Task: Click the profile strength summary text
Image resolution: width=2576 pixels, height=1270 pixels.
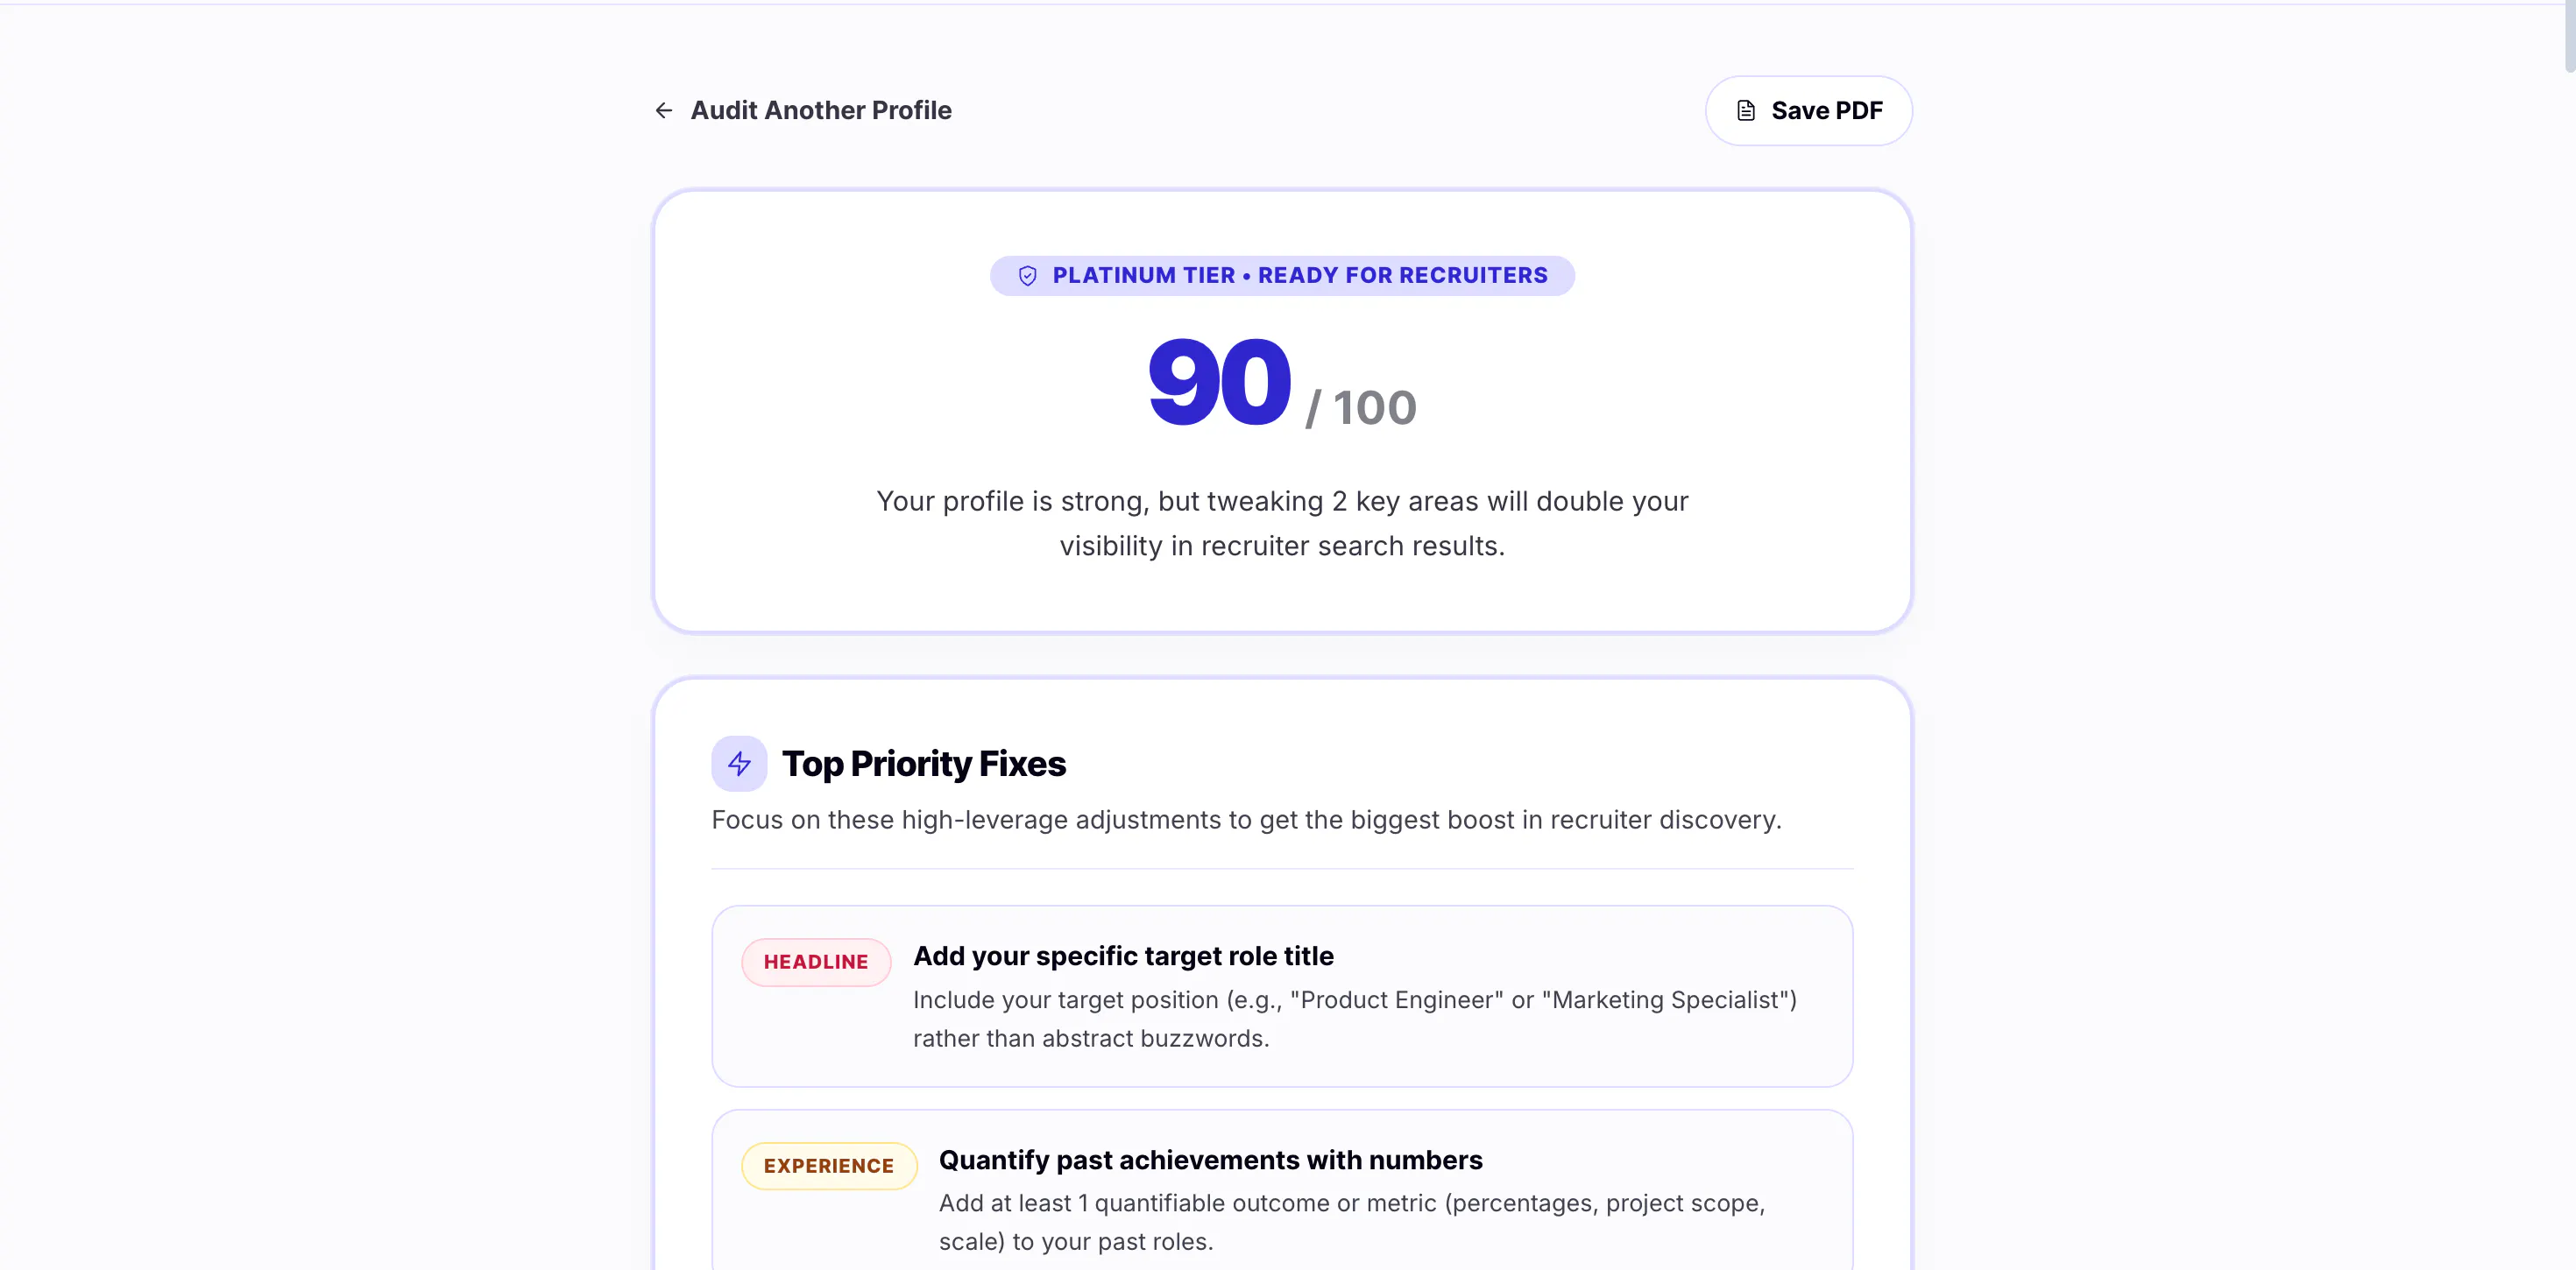Action: pos(1282,524)
